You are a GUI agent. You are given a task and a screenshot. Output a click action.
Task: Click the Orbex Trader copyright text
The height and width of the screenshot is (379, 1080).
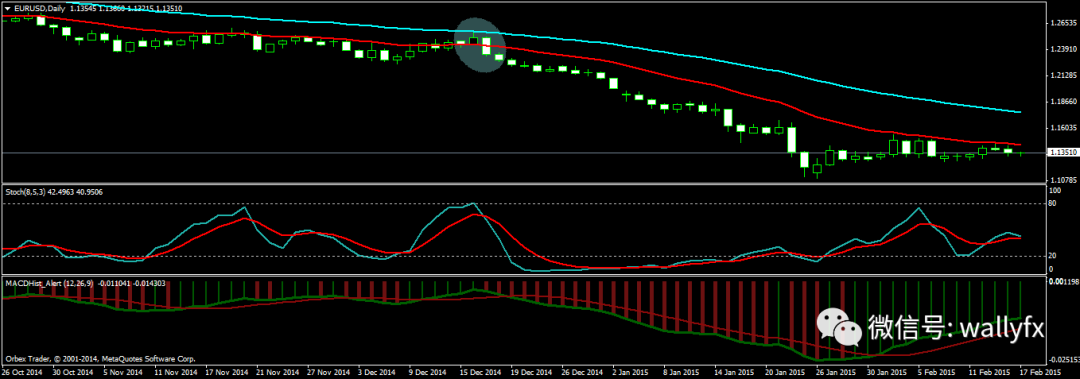click(x=100, y=359)
